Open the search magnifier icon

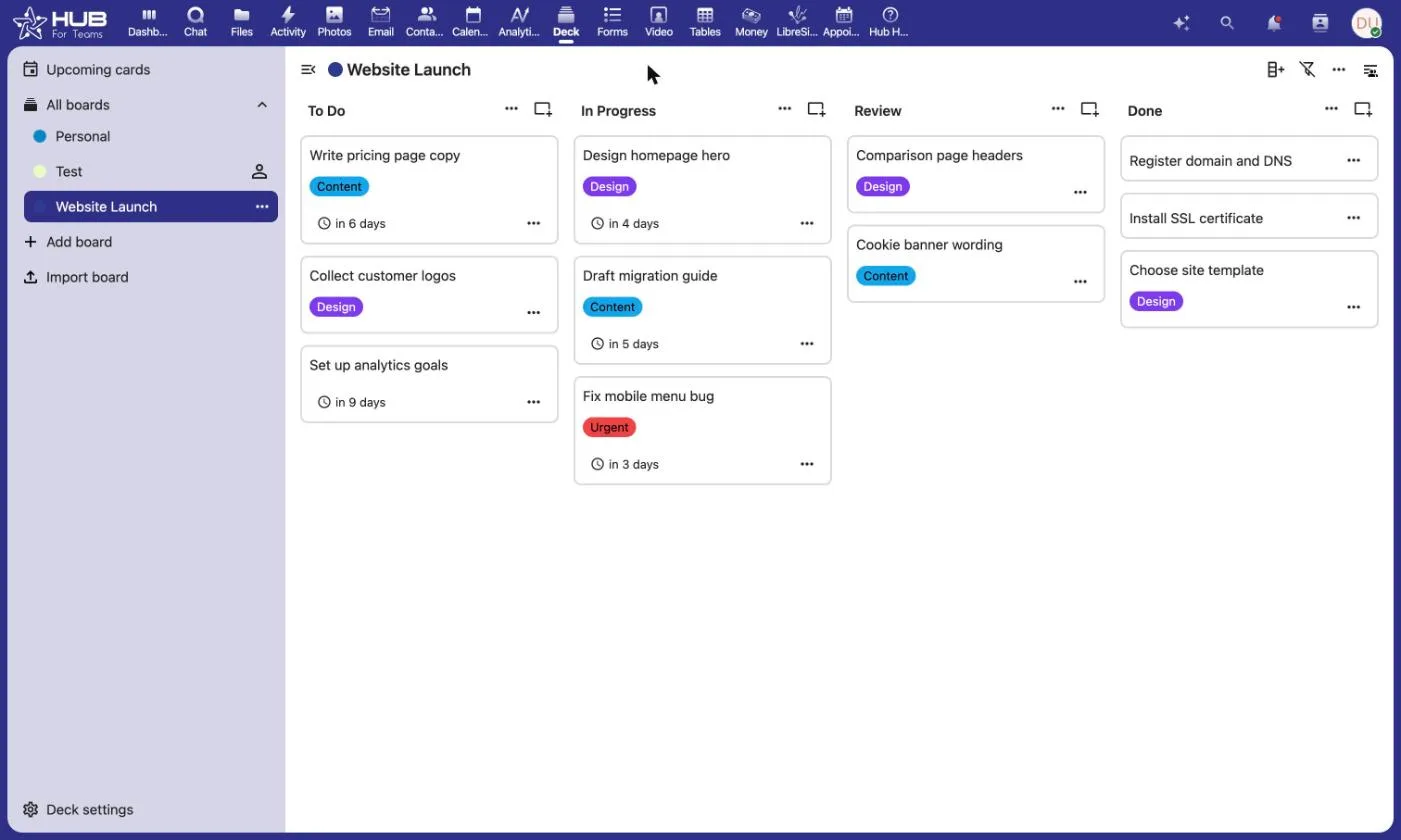(x=1227, y=22)
